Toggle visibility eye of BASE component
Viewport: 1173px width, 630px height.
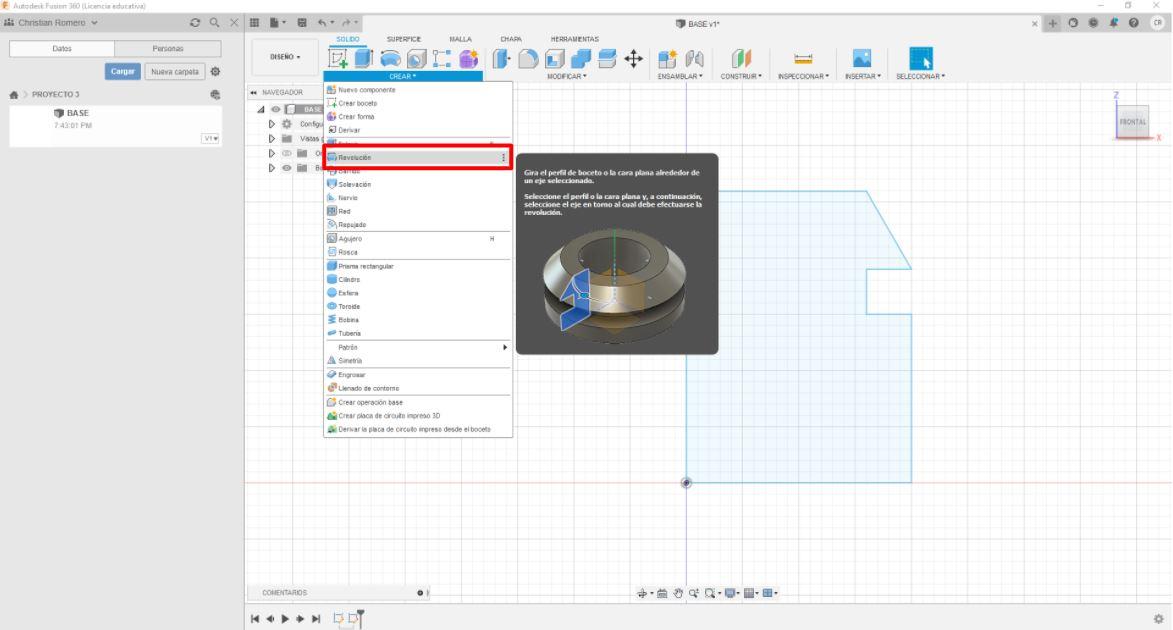click(x=275, y=109)
